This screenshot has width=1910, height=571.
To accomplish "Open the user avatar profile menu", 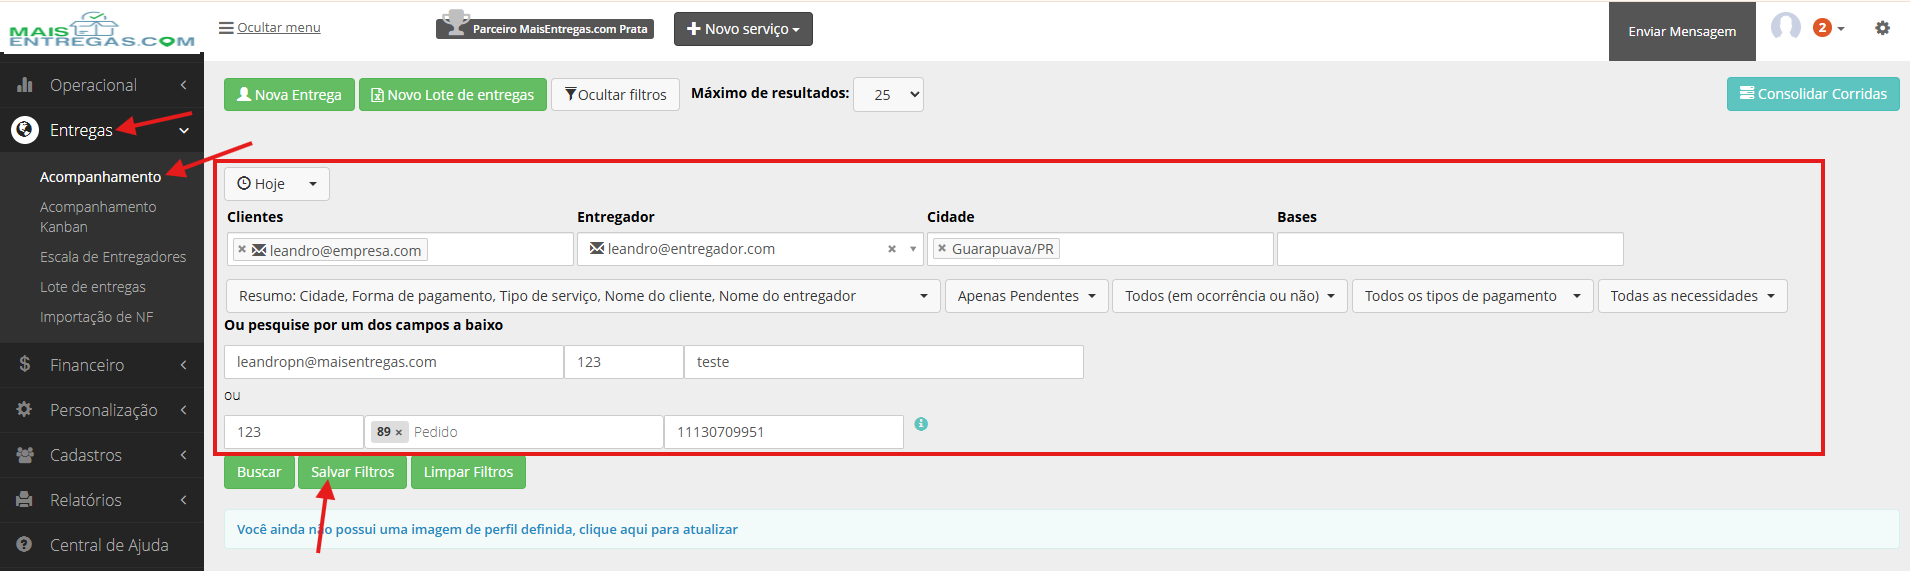I will click(x=1786, y=27).
